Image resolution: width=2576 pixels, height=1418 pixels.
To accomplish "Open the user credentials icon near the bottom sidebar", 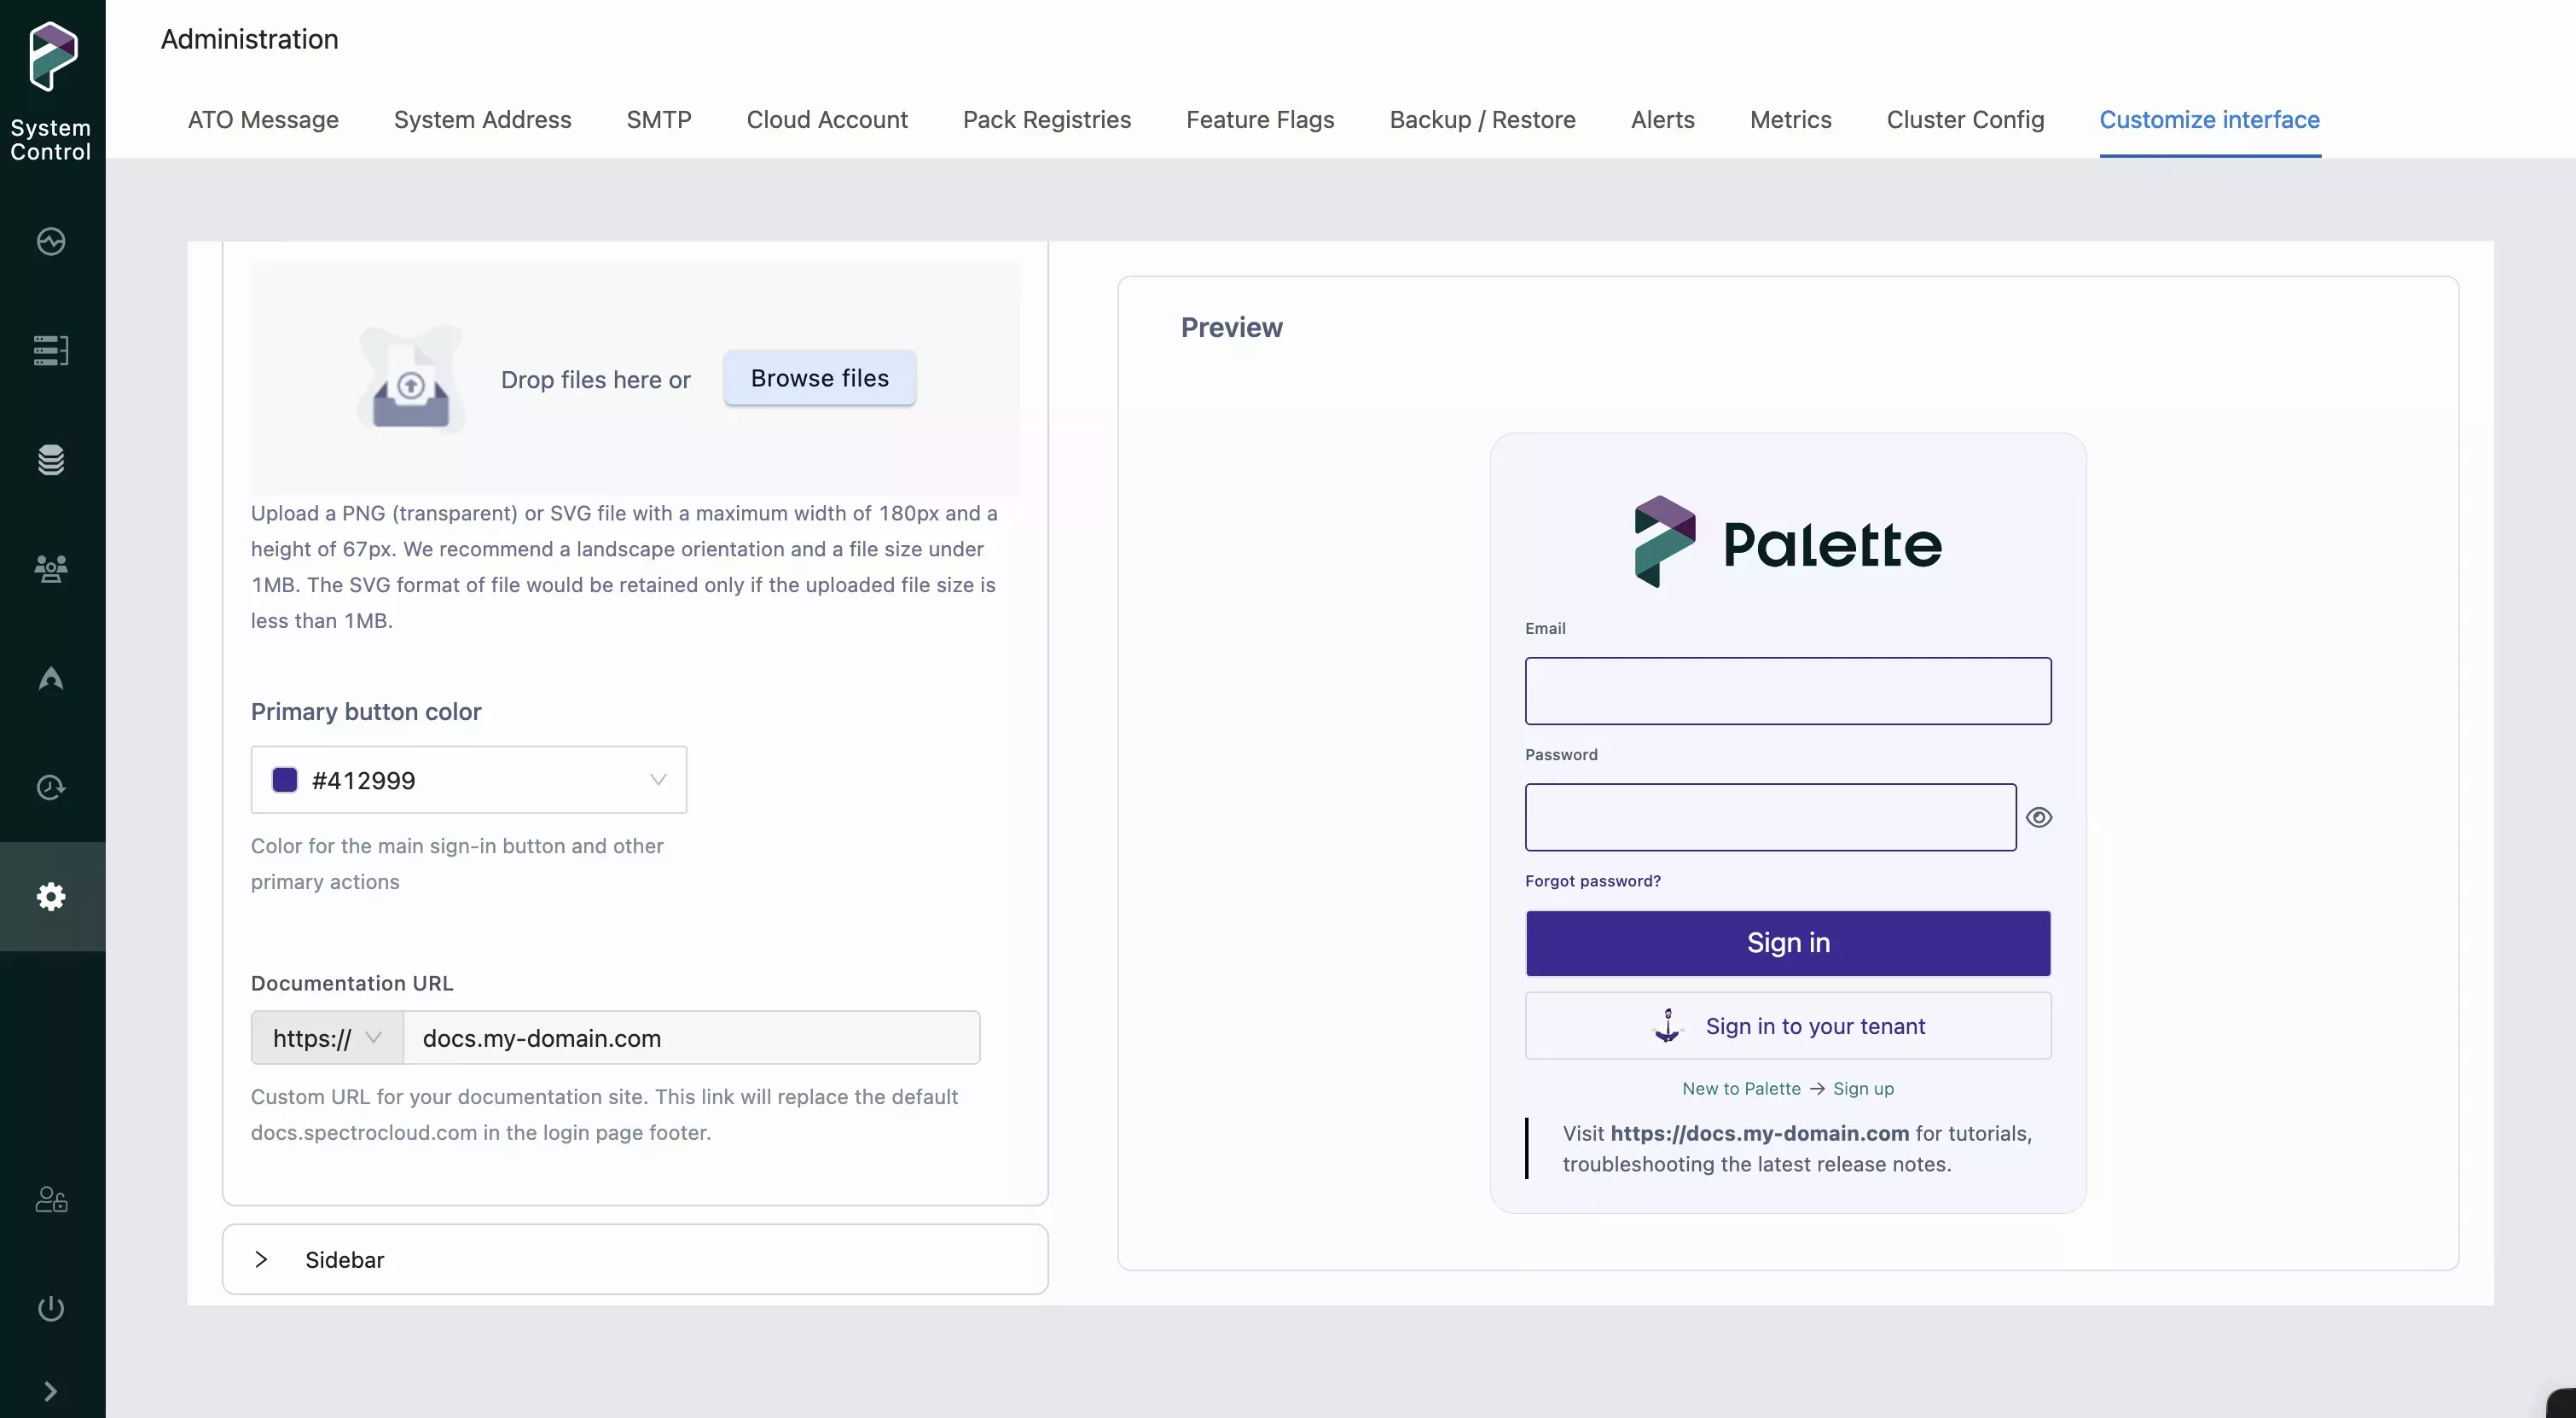I will coord(50,1200).
